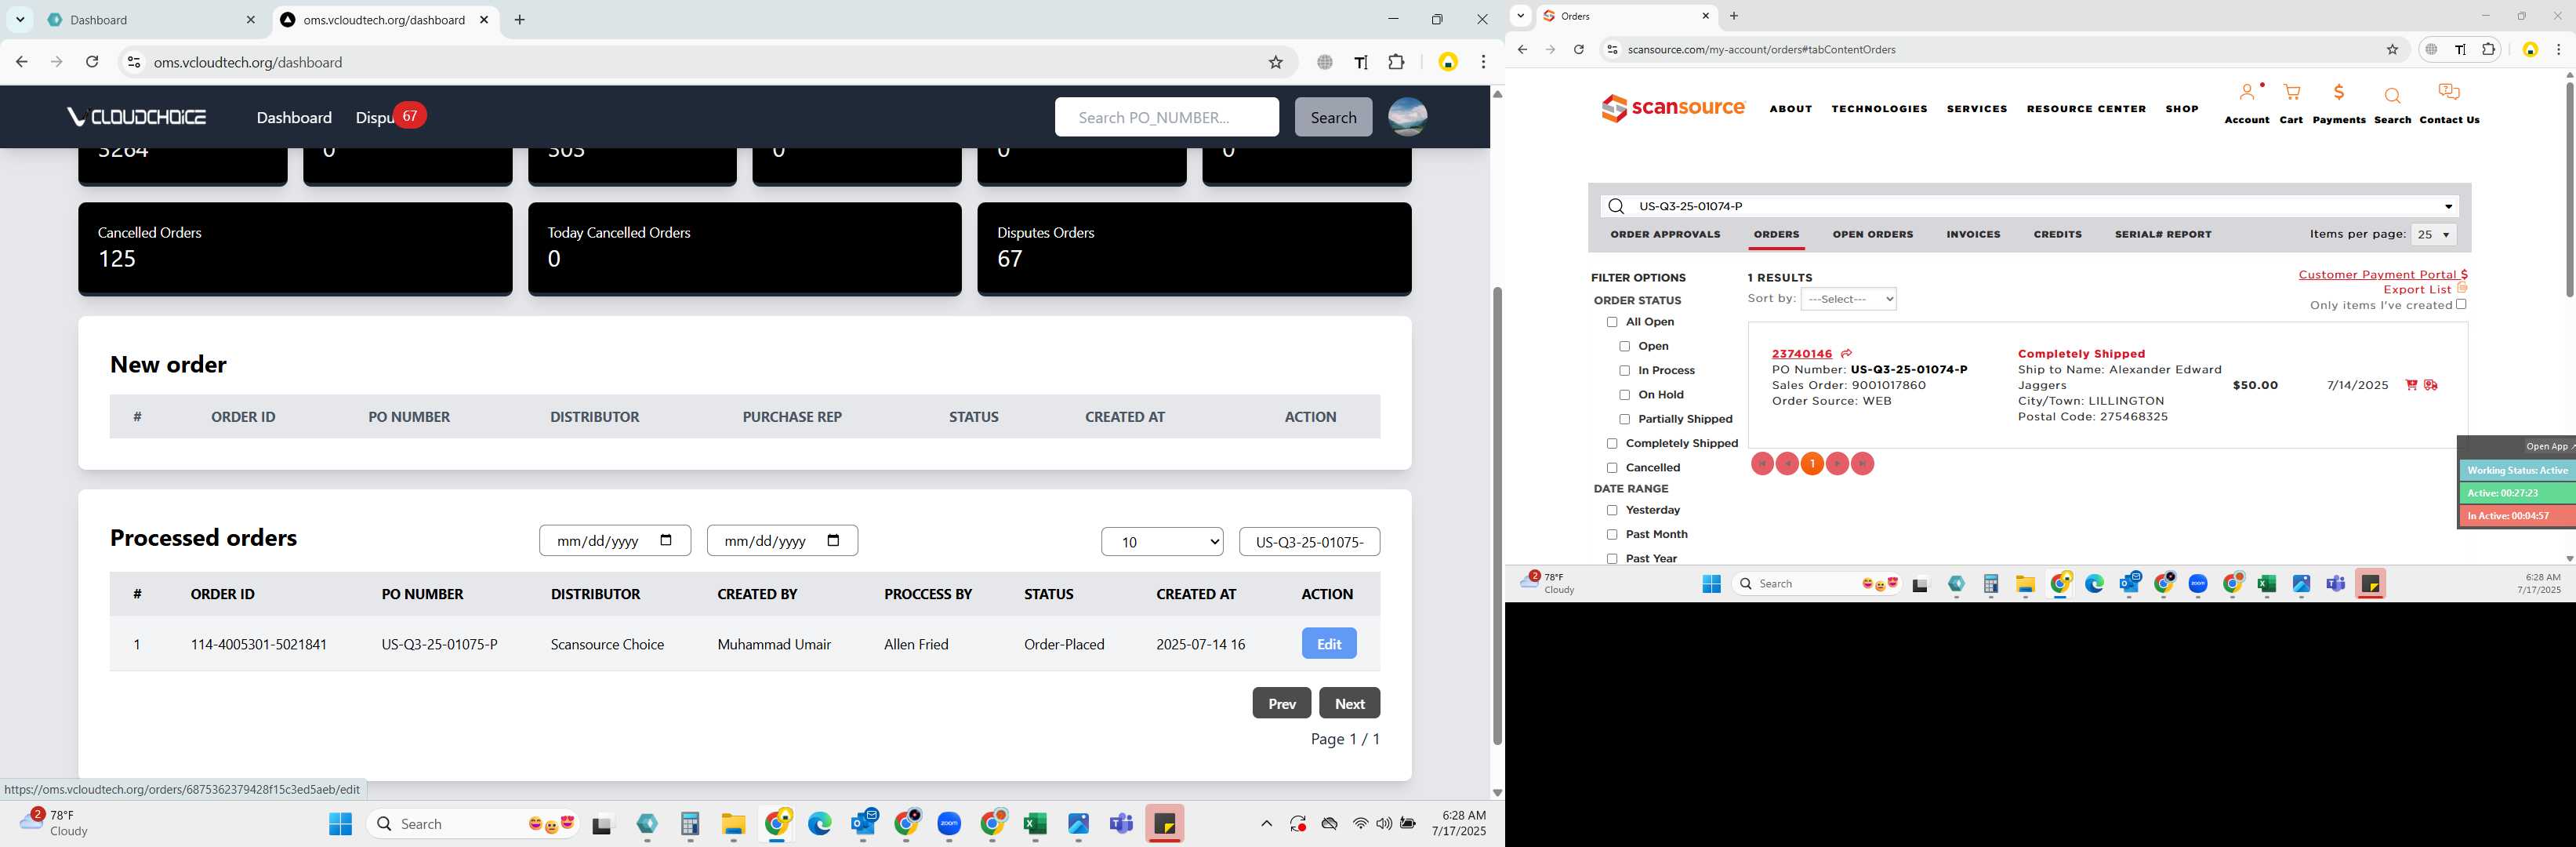Open extensions puzzle icon in OMS browser window

coord(1396,62)
